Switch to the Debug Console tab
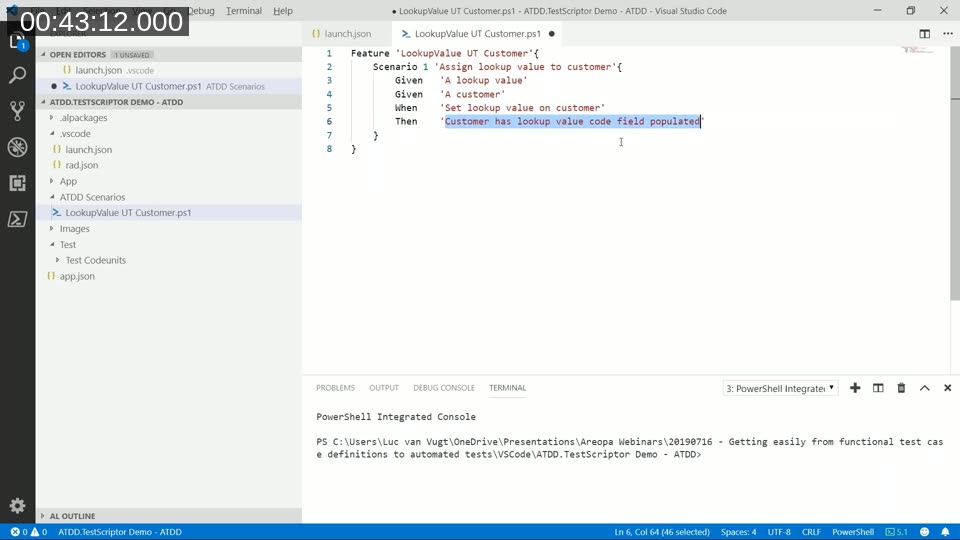Viewport: 960px width, 540px height. 444,388
